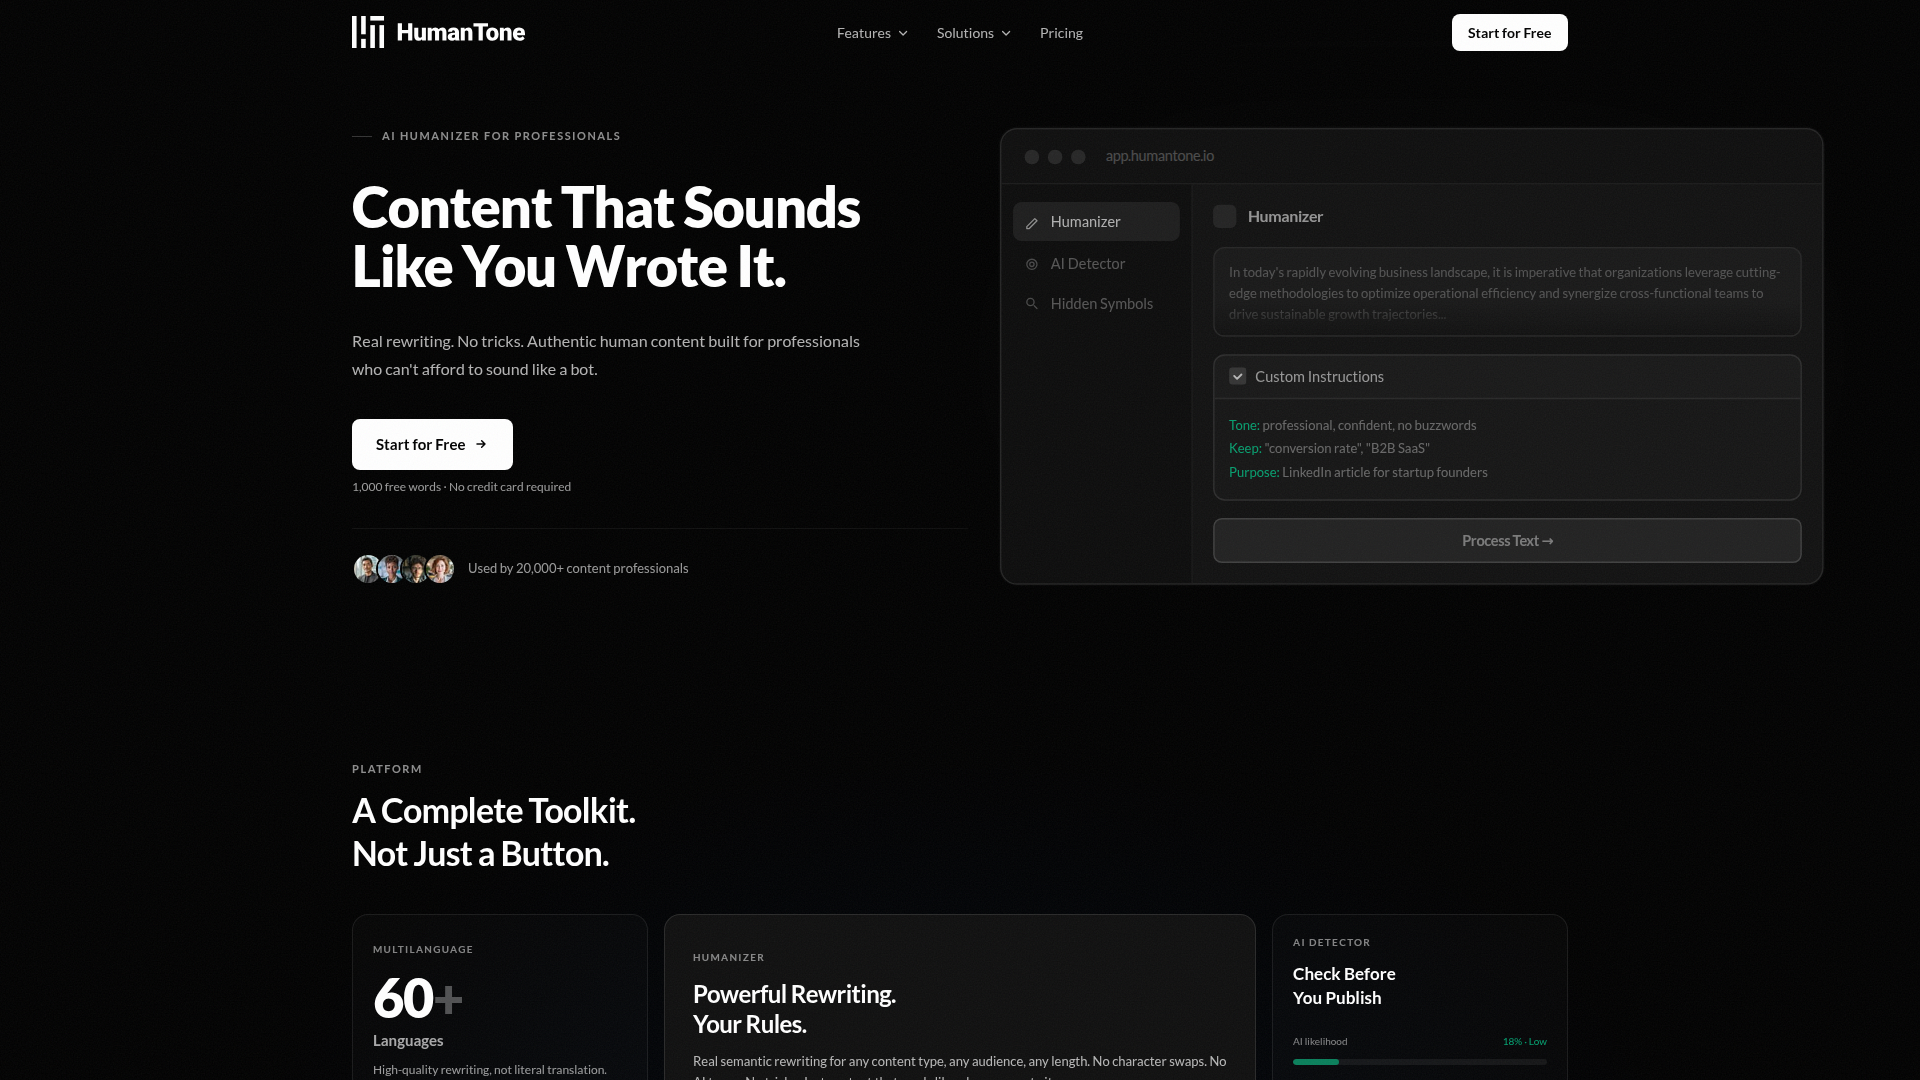Click the pencil icon beside Humanizer

[x=1032, y=223]
